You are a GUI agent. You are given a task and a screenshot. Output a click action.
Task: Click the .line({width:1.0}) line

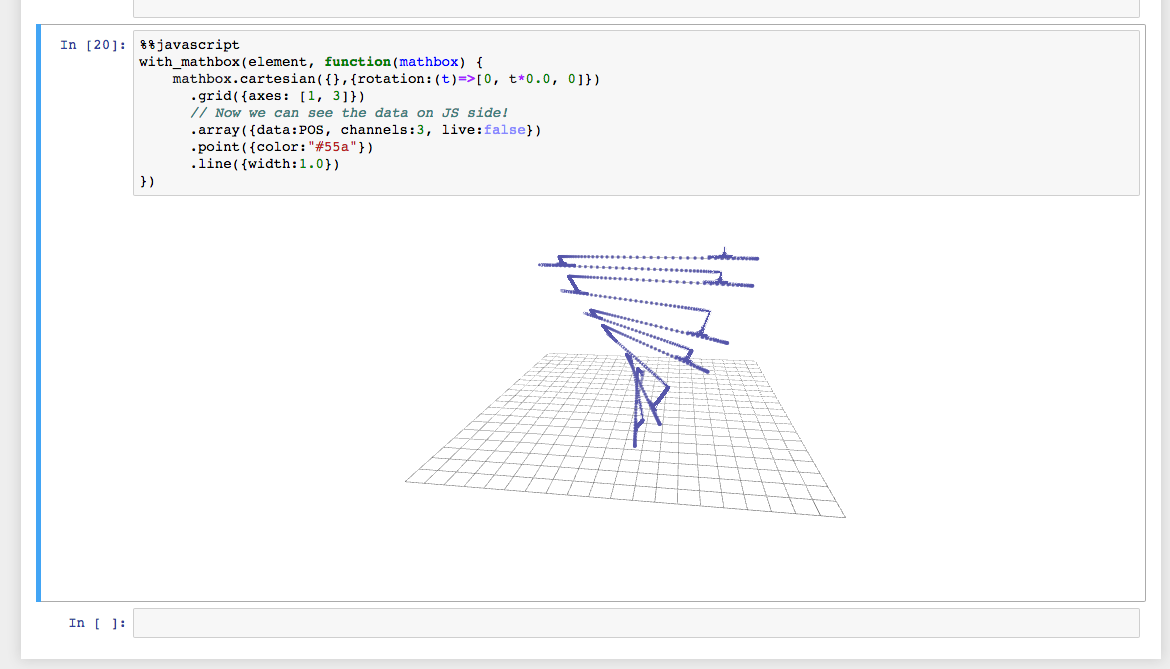[x=264, y=164]
